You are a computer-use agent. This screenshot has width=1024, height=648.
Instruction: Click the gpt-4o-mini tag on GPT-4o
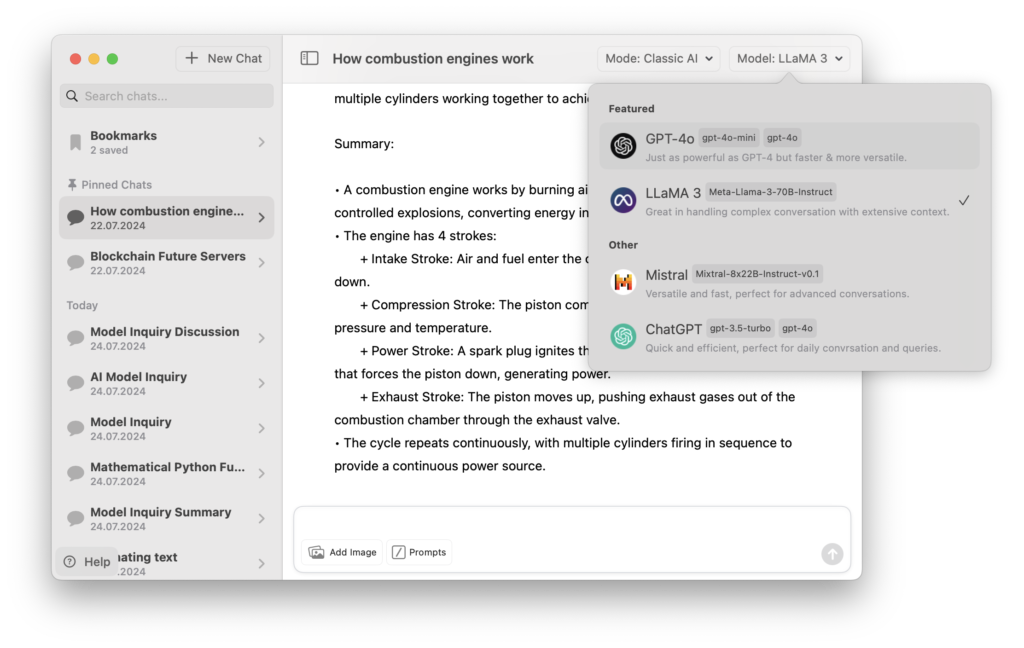tap(729, 138)
